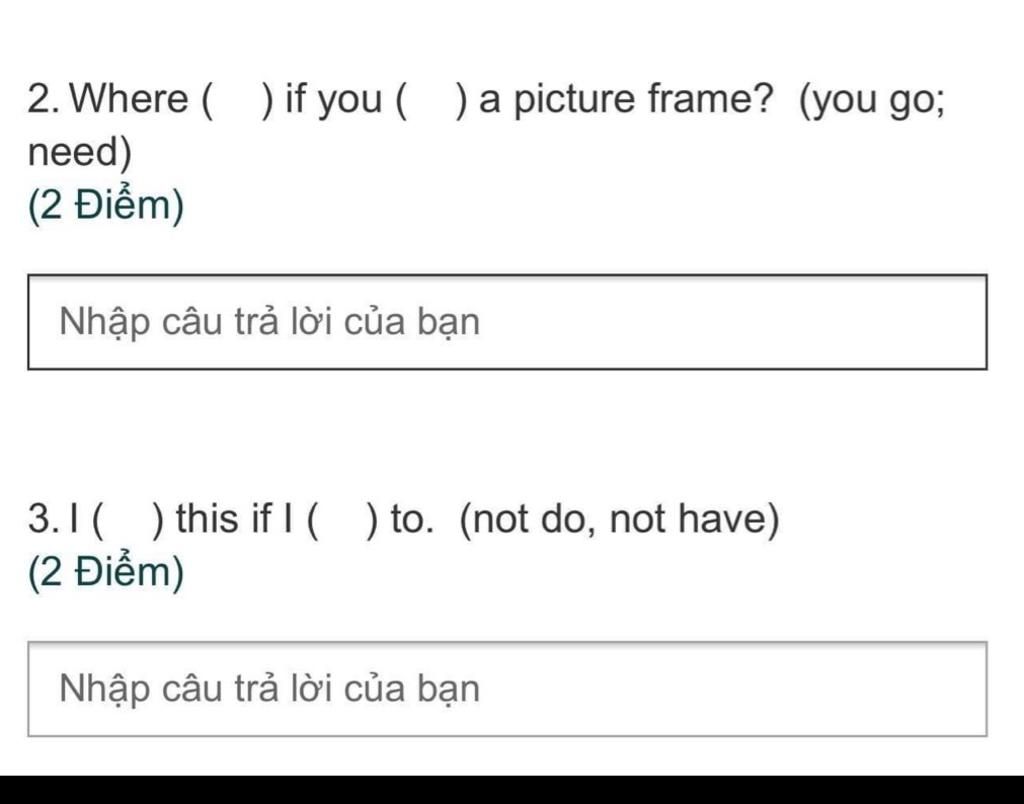Click the blank after 'this if I'
Screen dimensions: 1024x804
click(342, 520)
